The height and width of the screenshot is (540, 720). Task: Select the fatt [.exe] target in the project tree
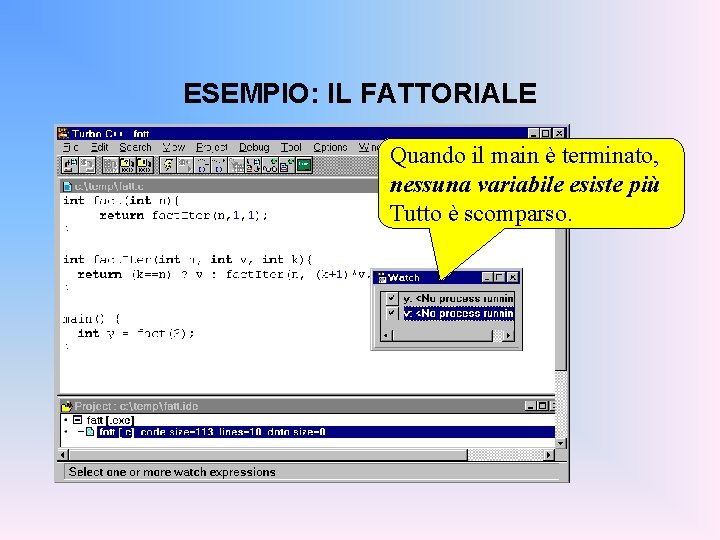pos(110,420)
